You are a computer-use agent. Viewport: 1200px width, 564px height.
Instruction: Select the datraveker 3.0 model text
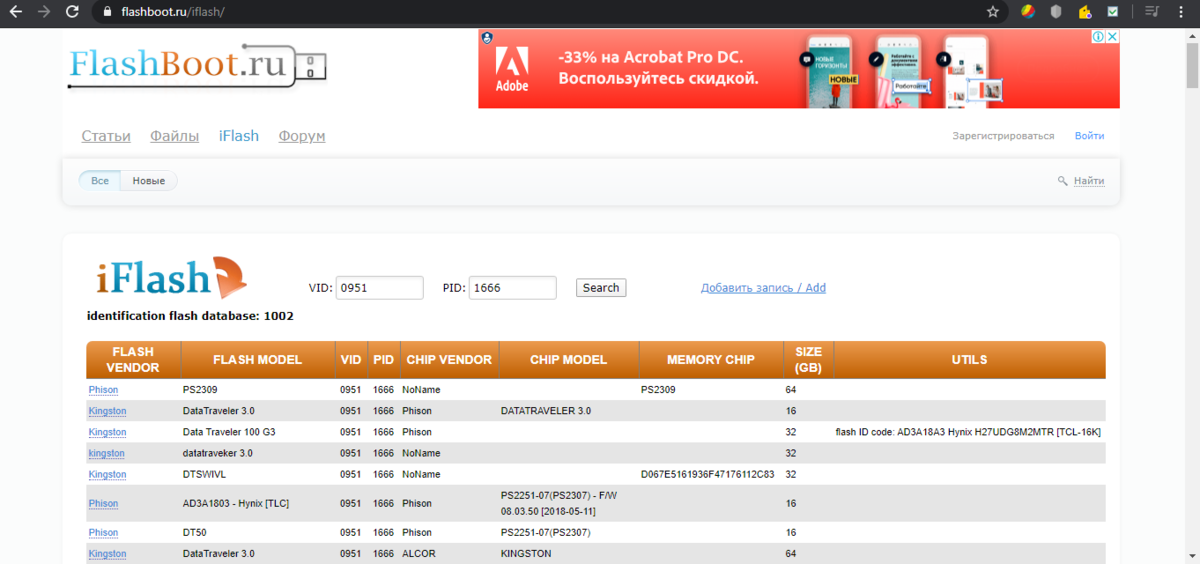pyautogui.click(x=218, y=453)
